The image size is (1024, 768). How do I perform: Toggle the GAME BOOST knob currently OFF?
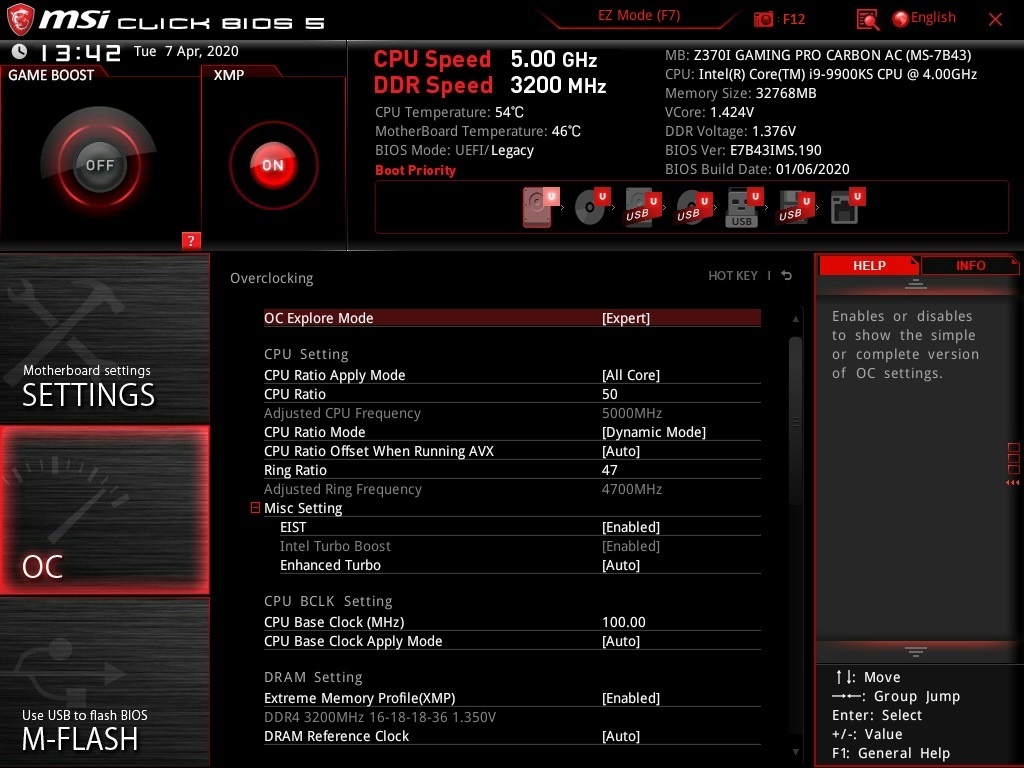tap(99, 165)
